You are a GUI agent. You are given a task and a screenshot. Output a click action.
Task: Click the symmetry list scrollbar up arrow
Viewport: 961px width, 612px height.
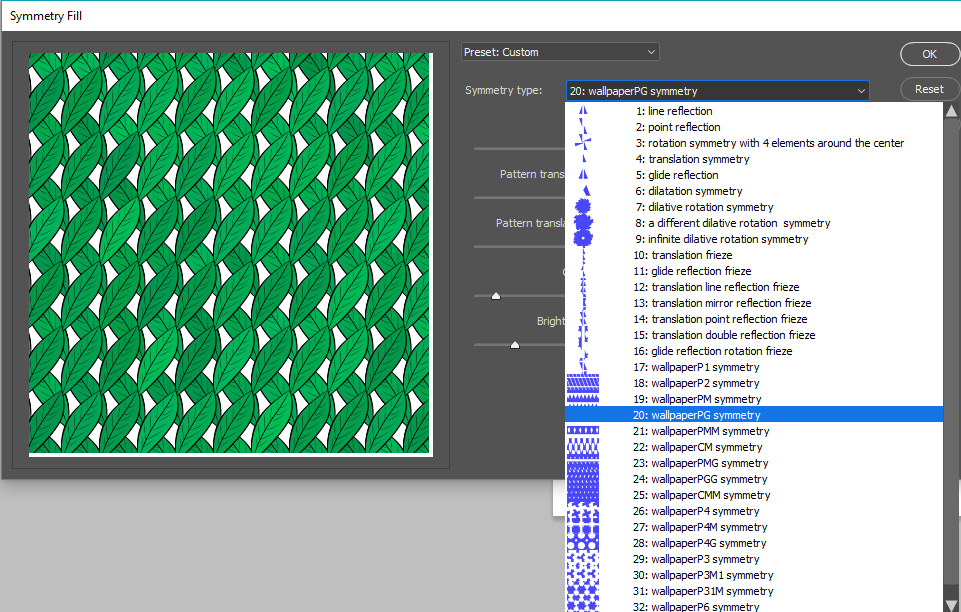pos(951,110)
